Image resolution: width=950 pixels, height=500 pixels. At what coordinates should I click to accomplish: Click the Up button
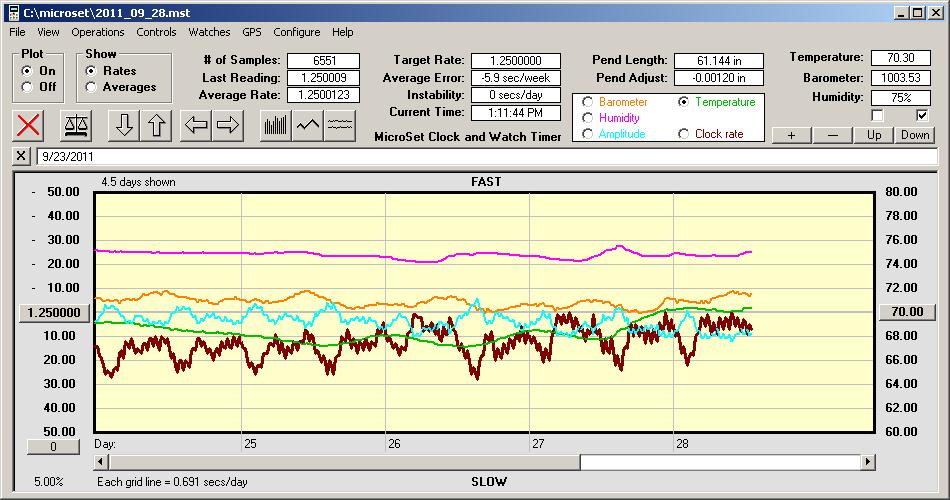pos(874,135)
